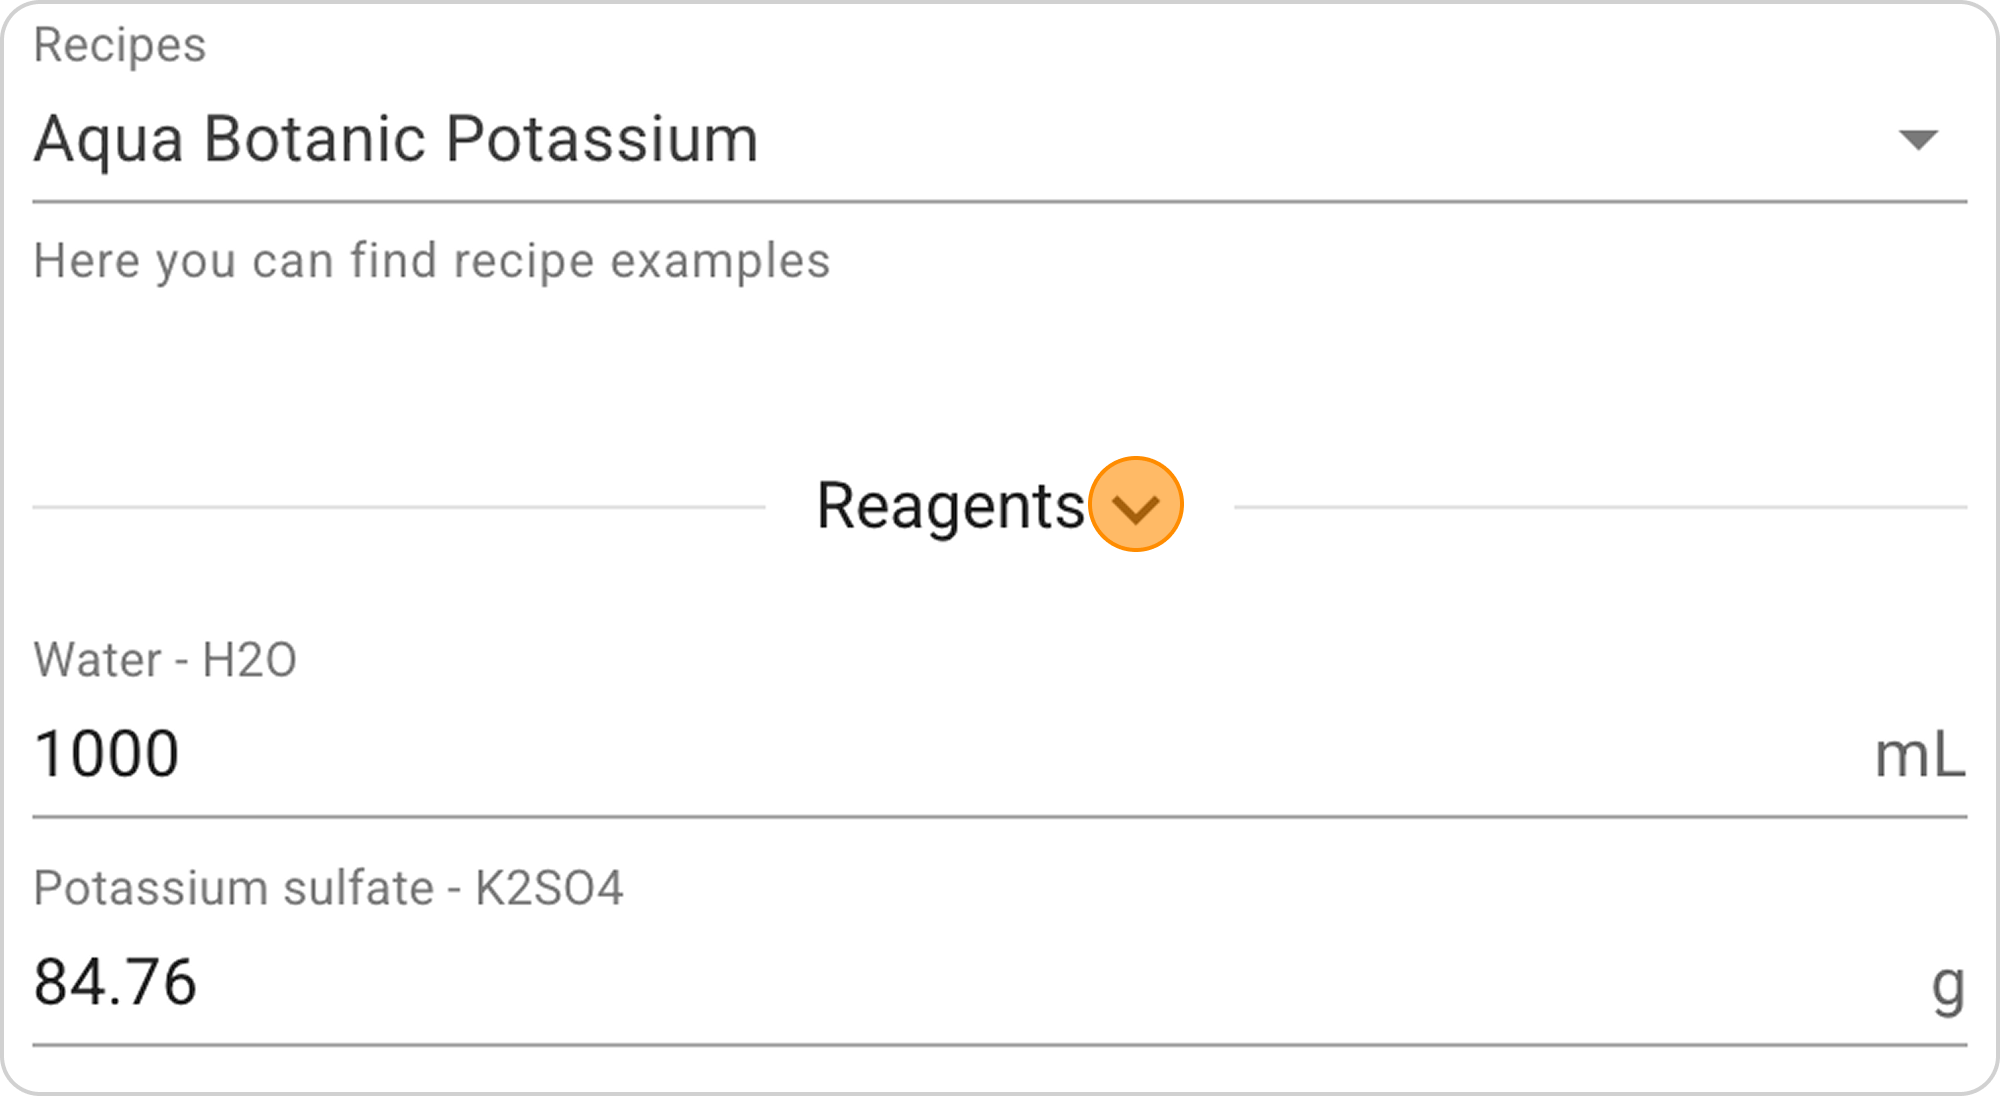
Task: Click the divider line left of Reagents
Action: [x=398, y=507]
